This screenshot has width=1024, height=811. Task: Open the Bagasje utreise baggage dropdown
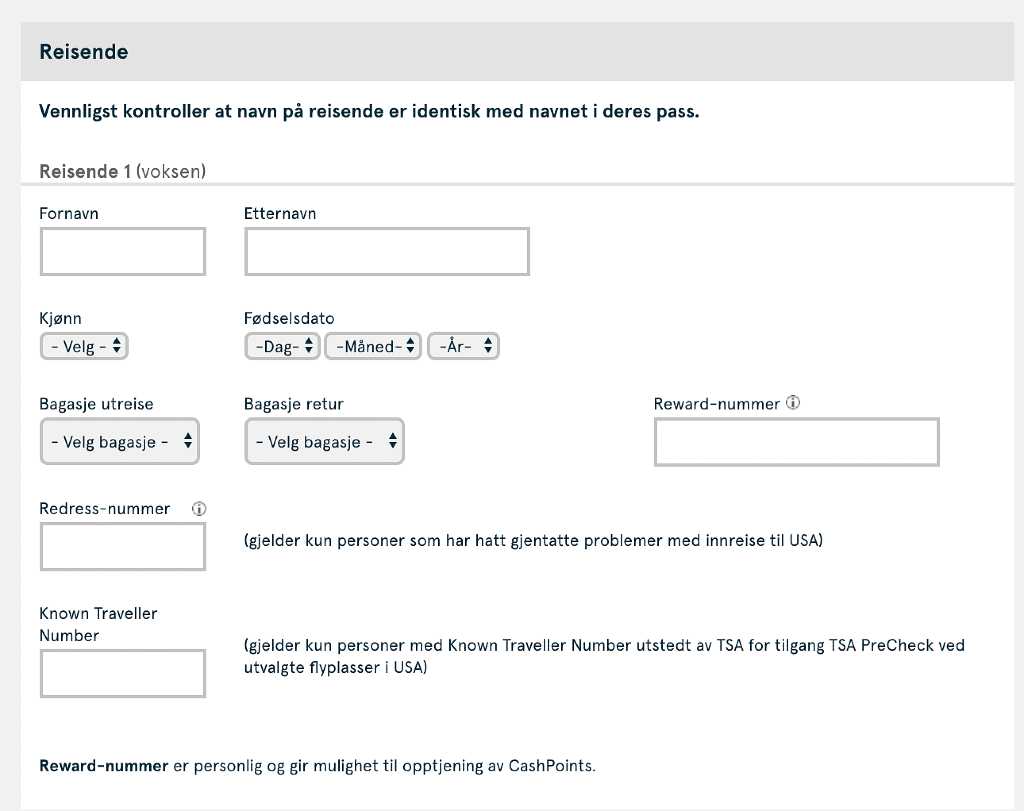tap(119, 442)
